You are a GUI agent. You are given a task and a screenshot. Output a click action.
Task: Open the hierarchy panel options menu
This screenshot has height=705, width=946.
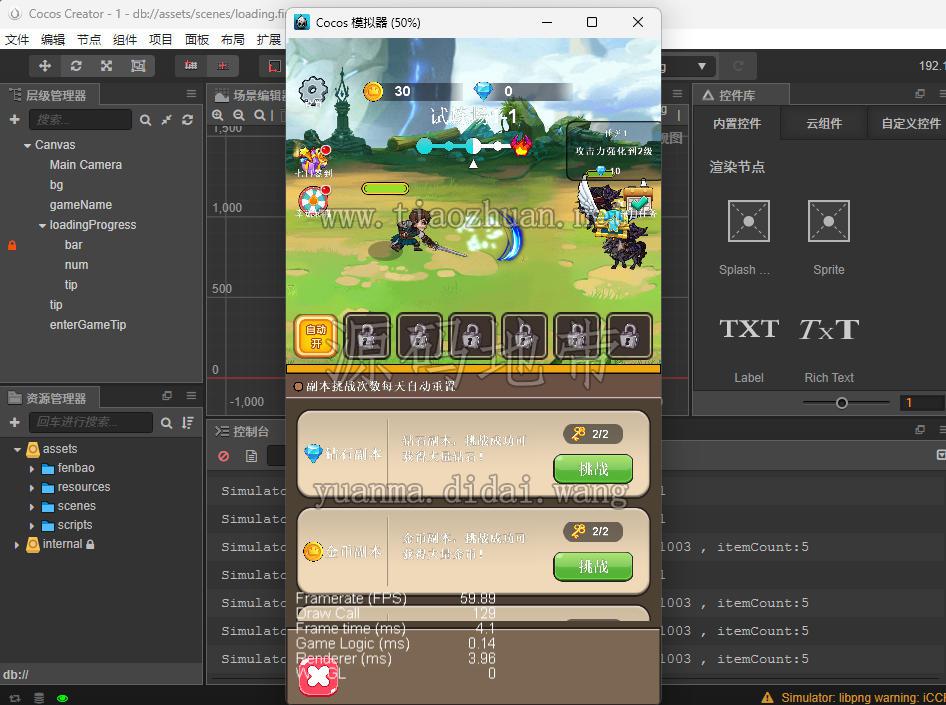tap(191, 94)
